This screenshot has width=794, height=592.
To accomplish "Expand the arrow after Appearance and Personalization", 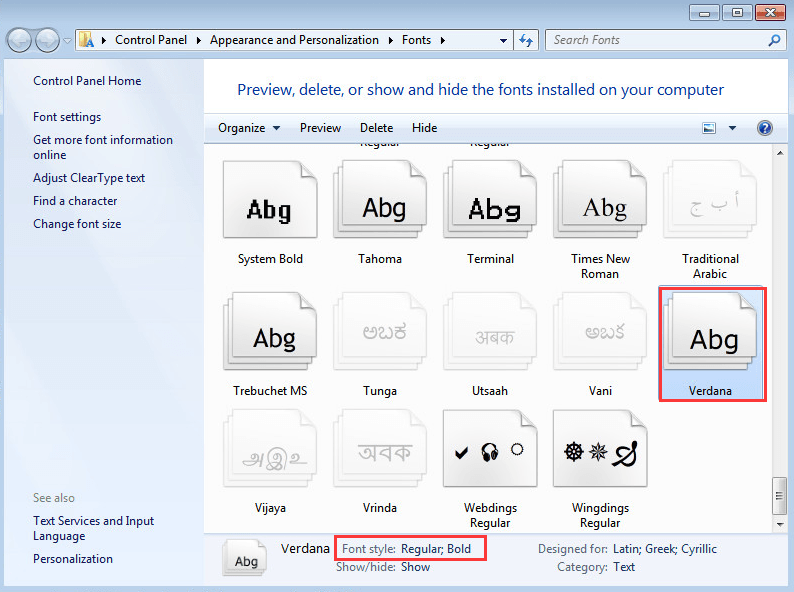I will click(390, 41).
